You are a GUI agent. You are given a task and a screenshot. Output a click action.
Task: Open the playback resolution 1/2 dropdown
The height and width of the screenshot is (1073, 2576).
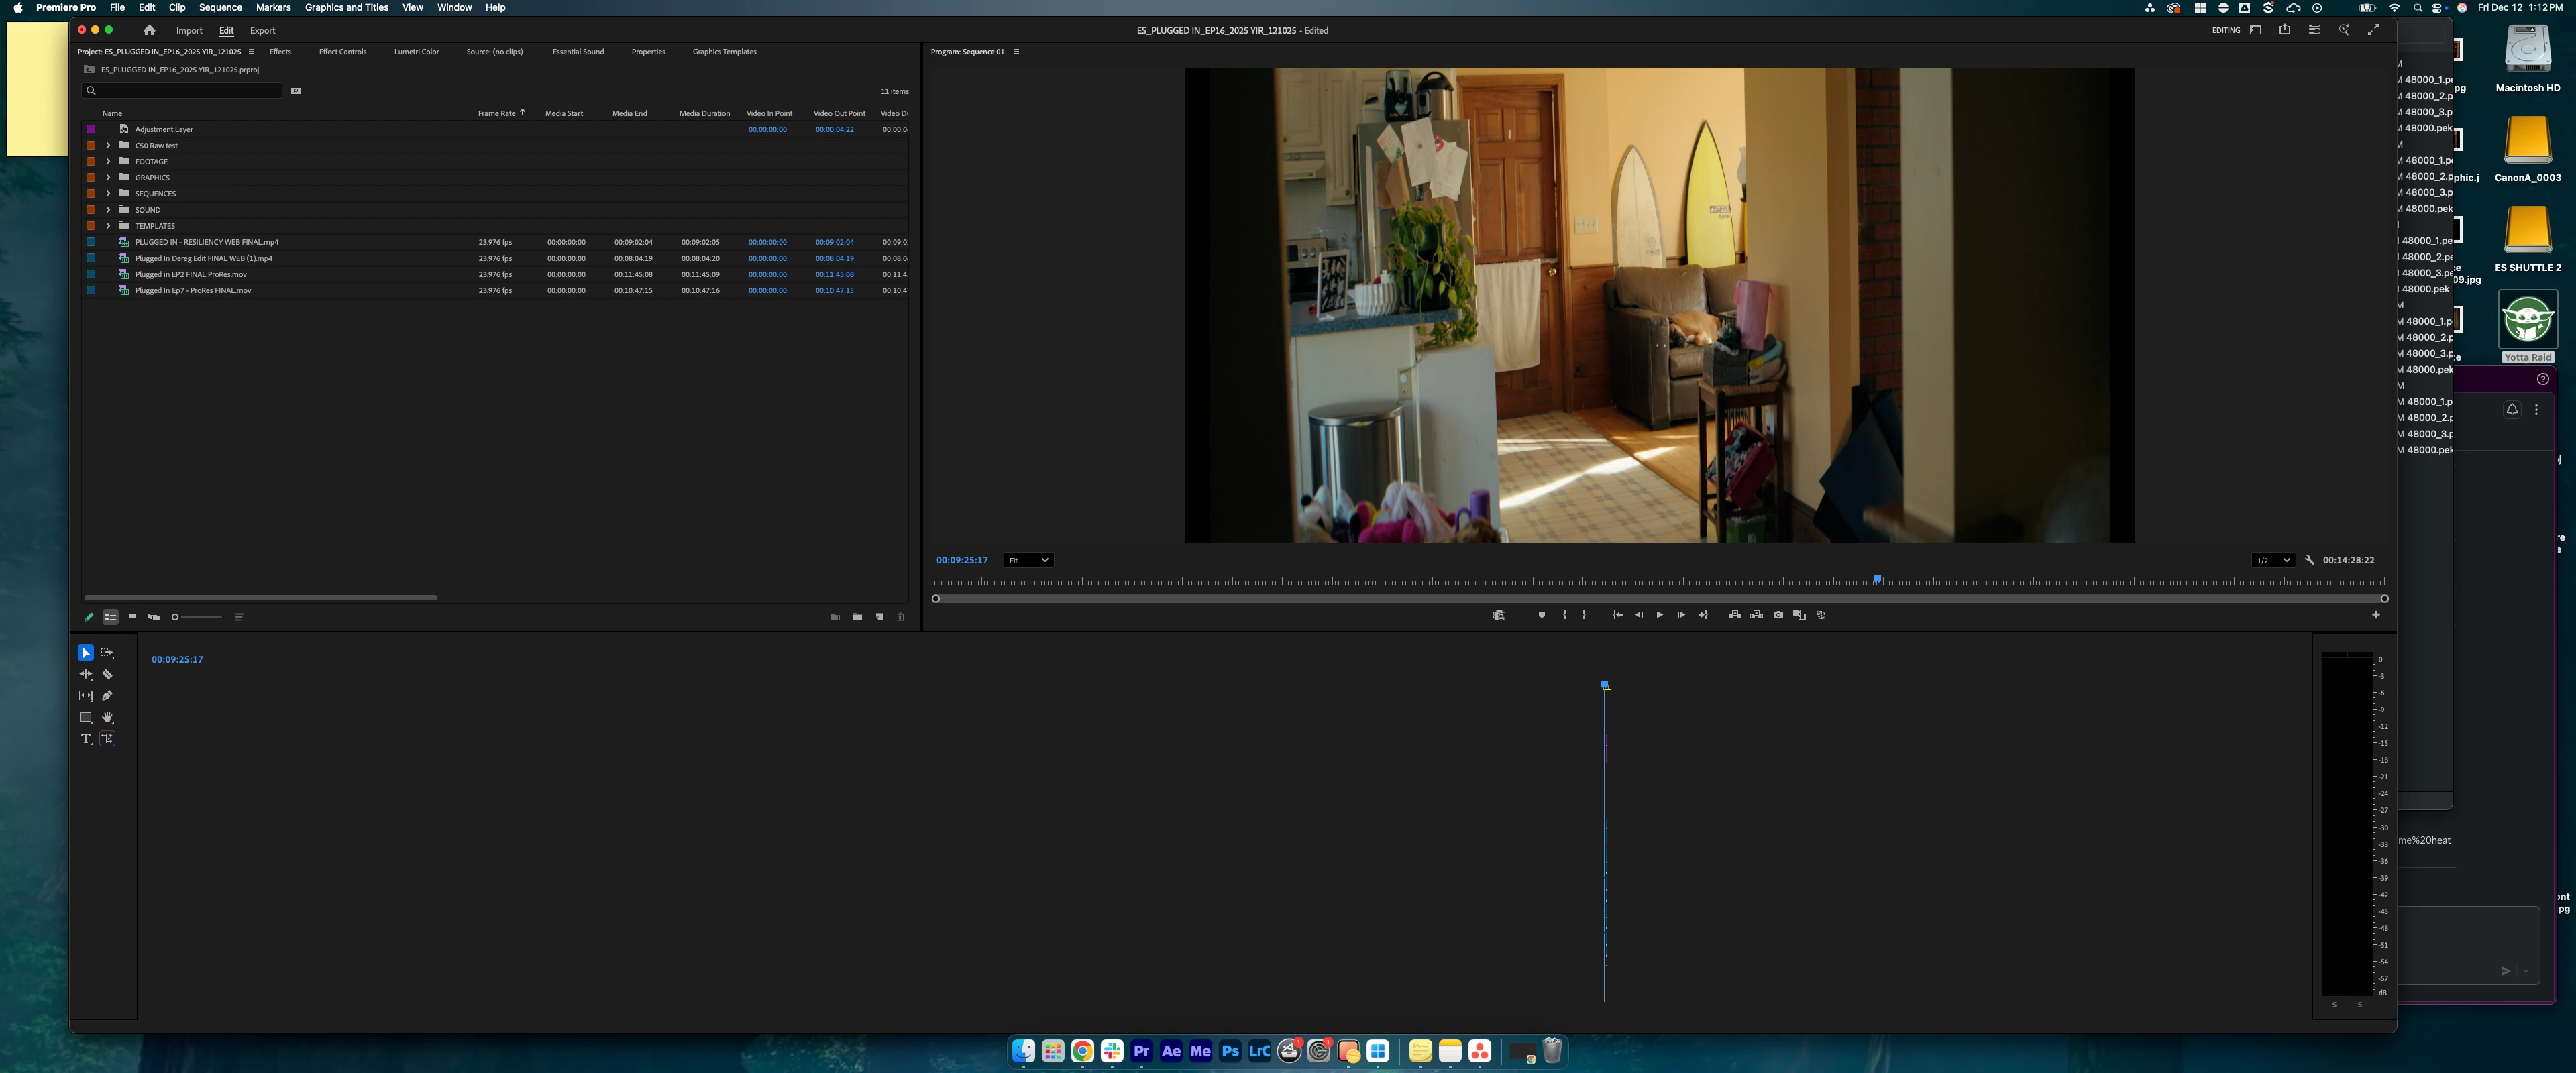pos(2273,560)
